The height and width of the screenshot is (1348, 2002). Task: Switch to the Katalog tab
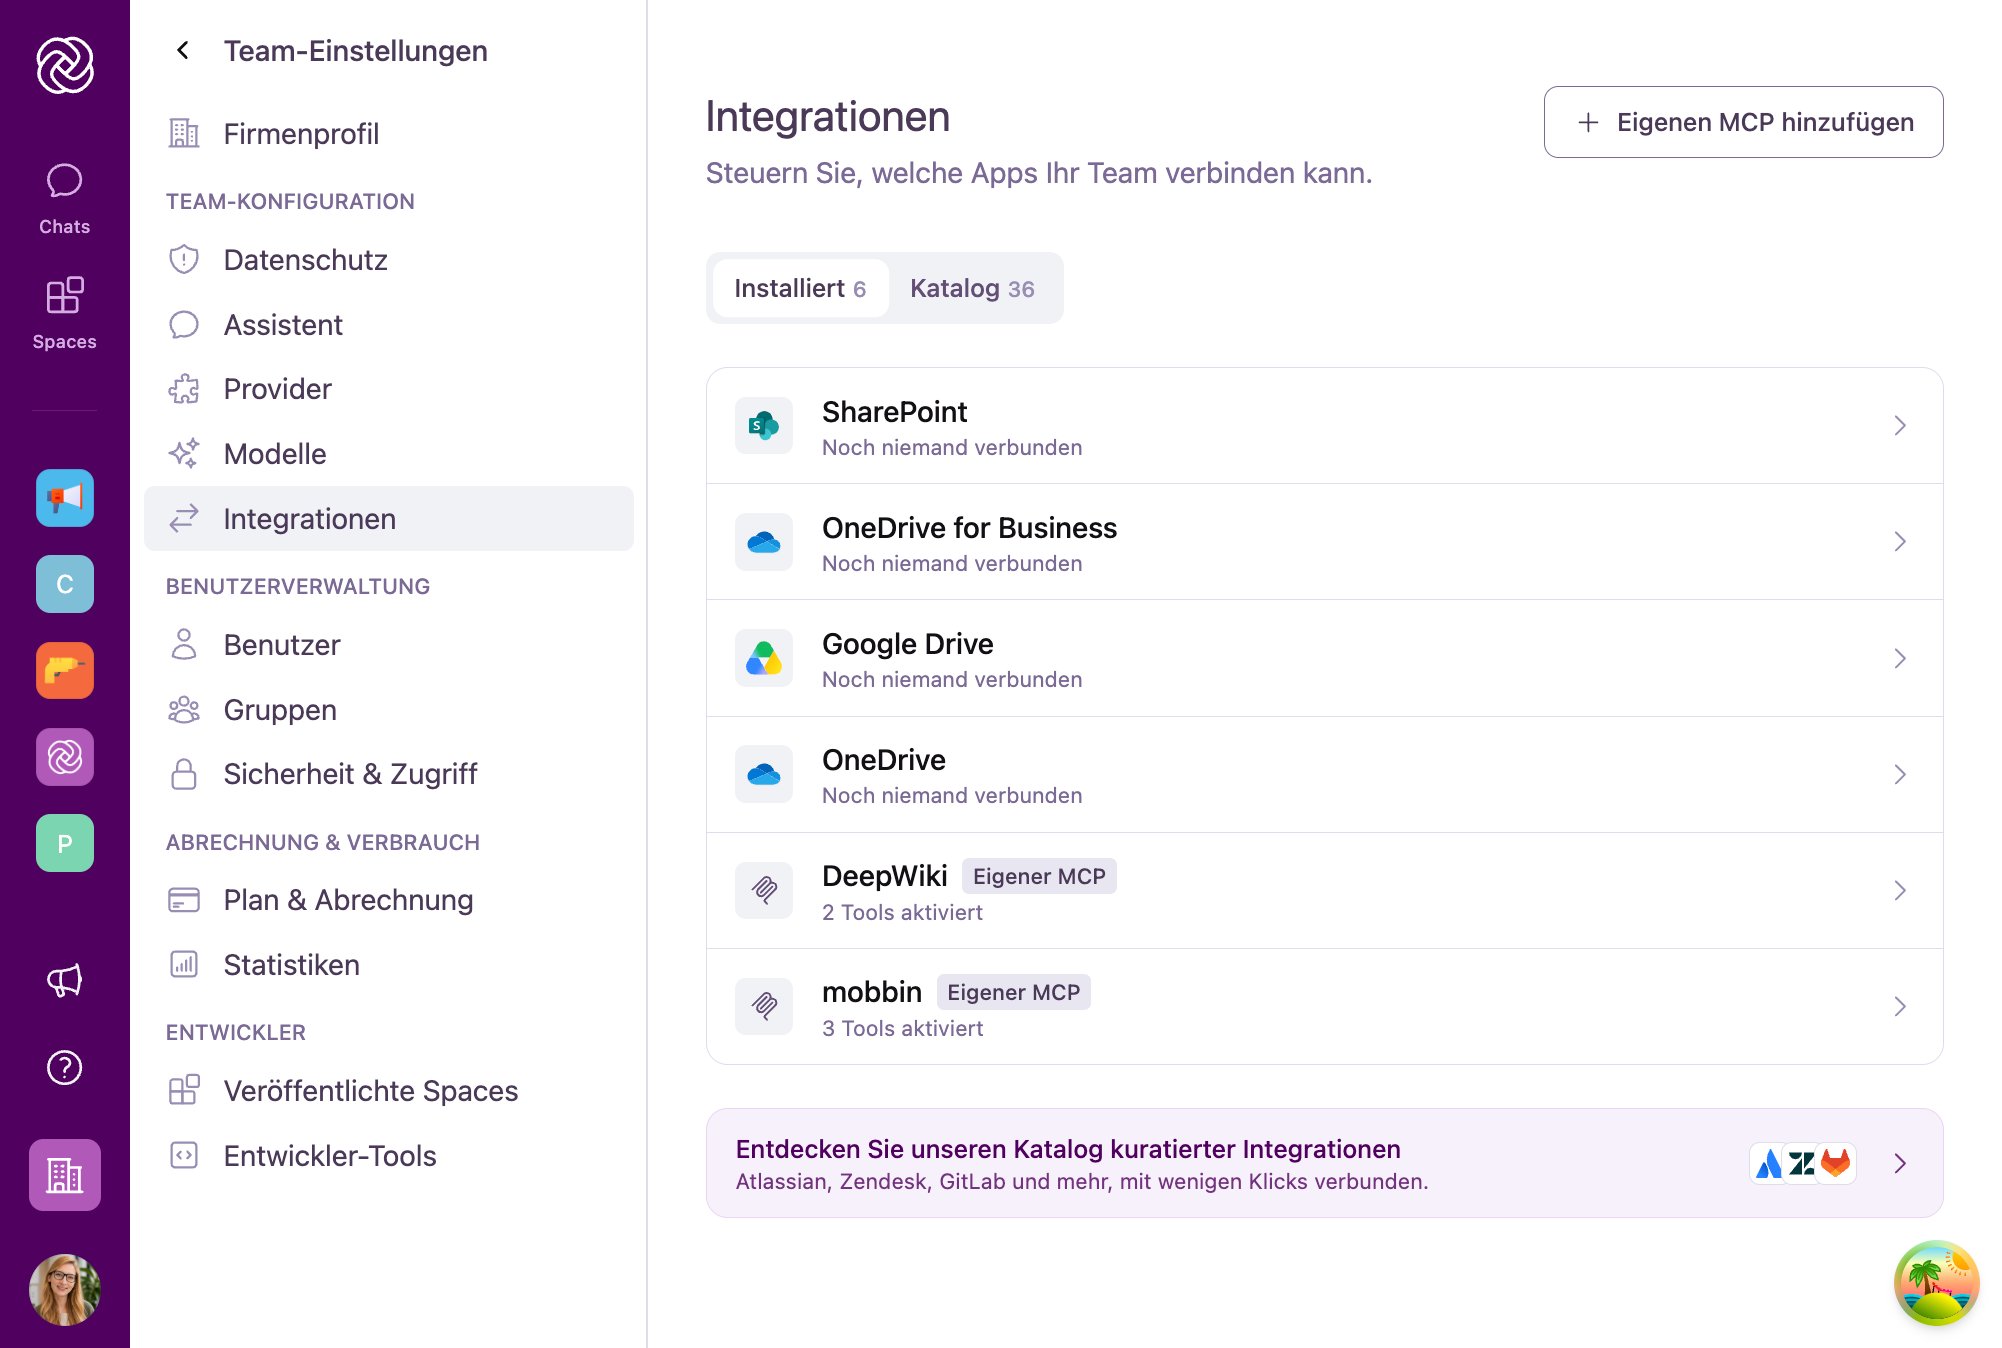[972, 288]
